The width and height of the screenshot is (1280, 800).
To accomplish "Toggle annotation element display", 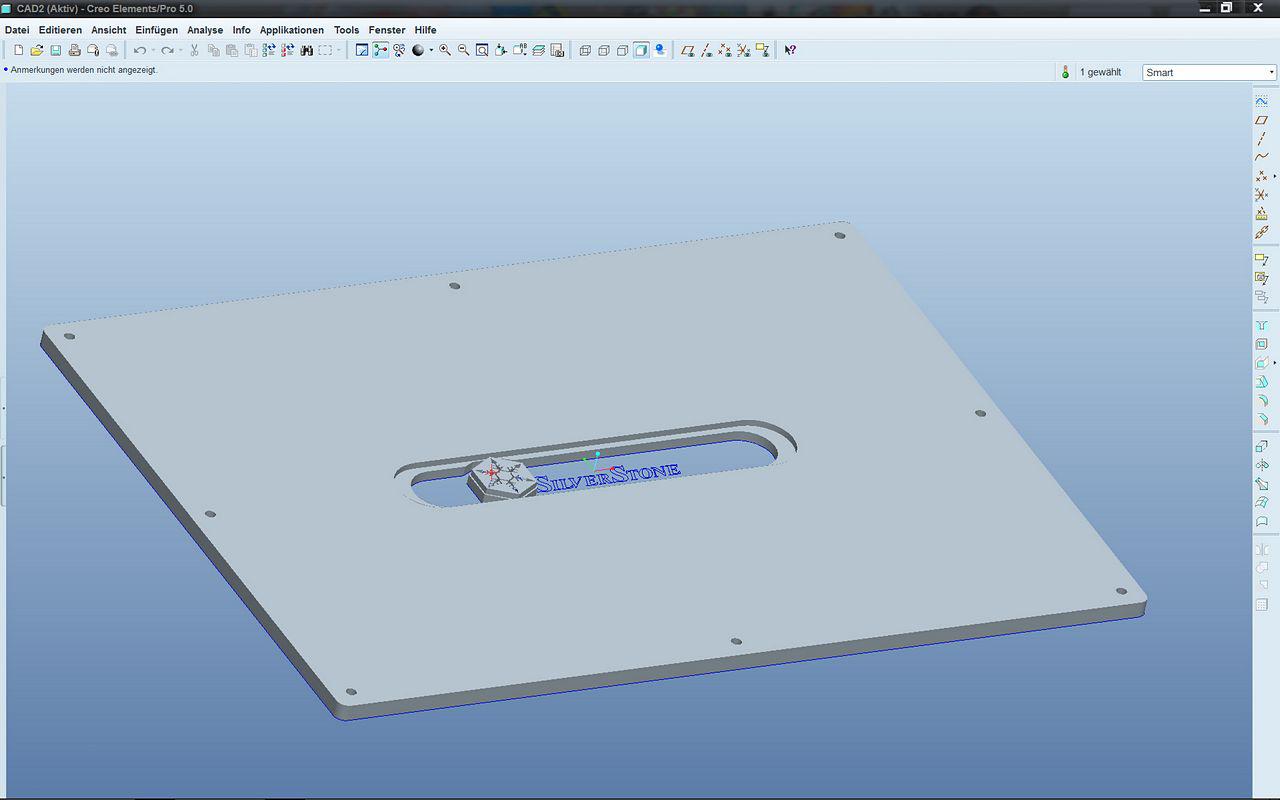I will 762,50.
